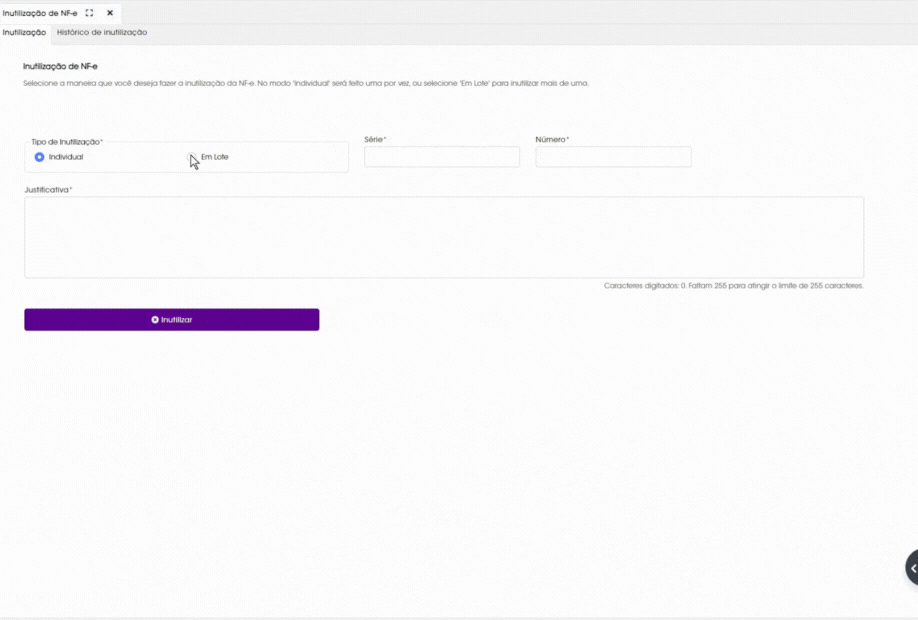Click the Tipo de Inutilização group label
The height and width of the screenshot is (620, 918).
point(67,142)
